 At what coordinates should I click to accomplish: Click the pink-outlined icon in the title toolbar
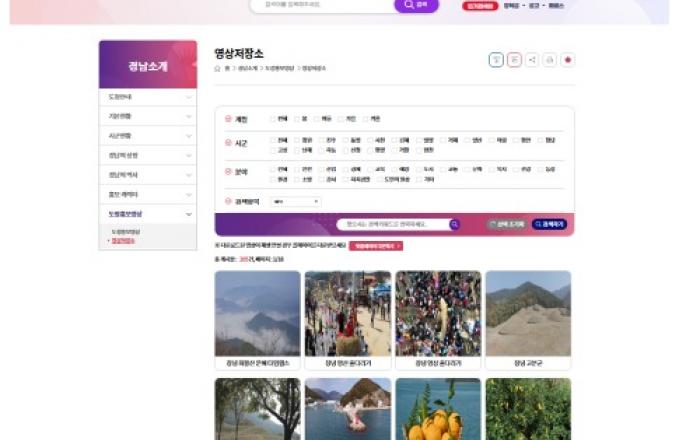coord(514,60)
